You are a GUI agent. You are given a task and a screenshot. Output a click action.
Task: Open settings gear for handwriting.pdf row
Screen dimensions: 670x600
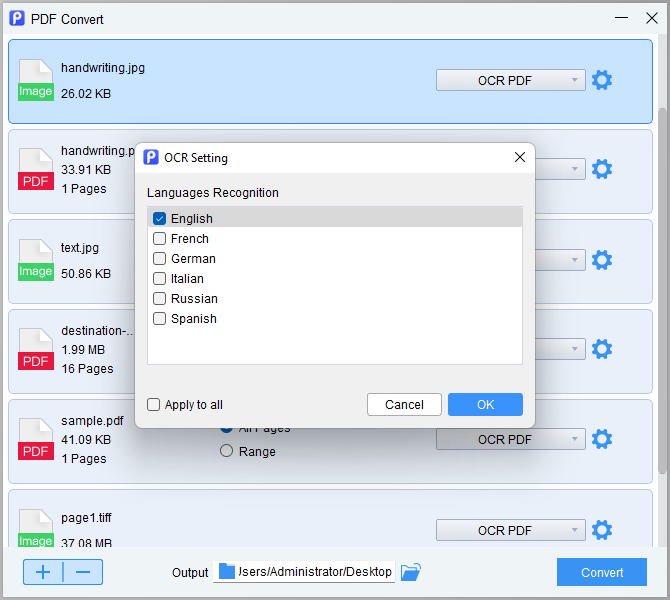[602, 169]
